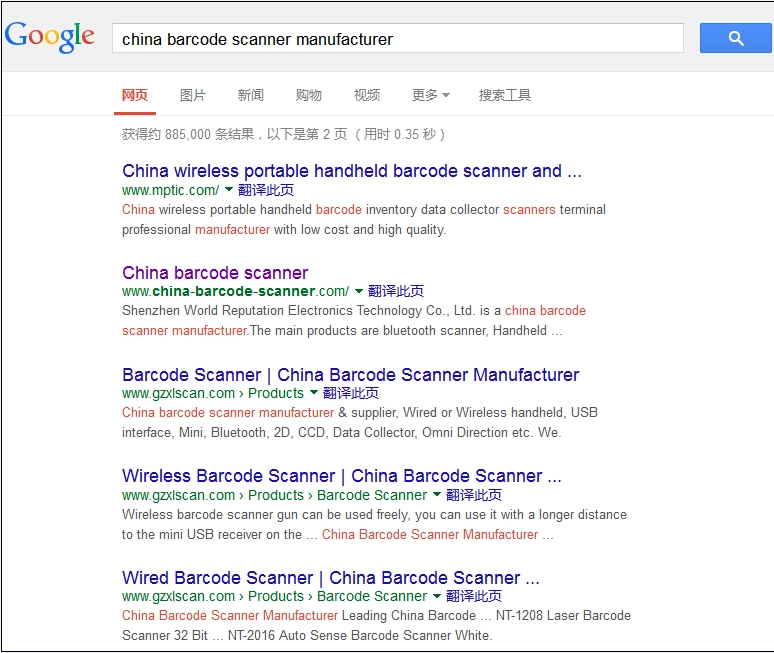Open 'Wireless Barcode Scanner | China Barcode Scanner' result
This screenshot has width=774, height=653.
pyautogui.click(x=342, y=476)
